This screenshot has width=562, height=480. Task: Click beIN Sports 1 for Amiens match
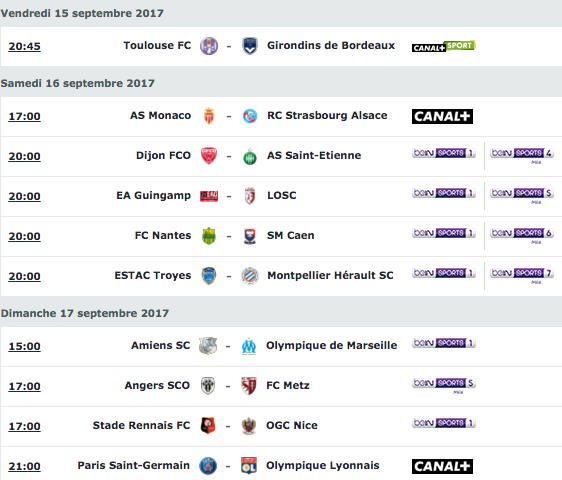tap(443, 343)
